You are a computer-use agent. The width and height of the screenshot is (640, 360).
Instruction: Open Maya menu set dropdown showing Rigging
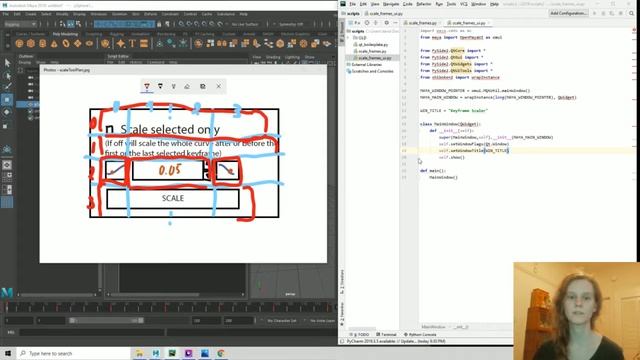click(x=20, y=24)
